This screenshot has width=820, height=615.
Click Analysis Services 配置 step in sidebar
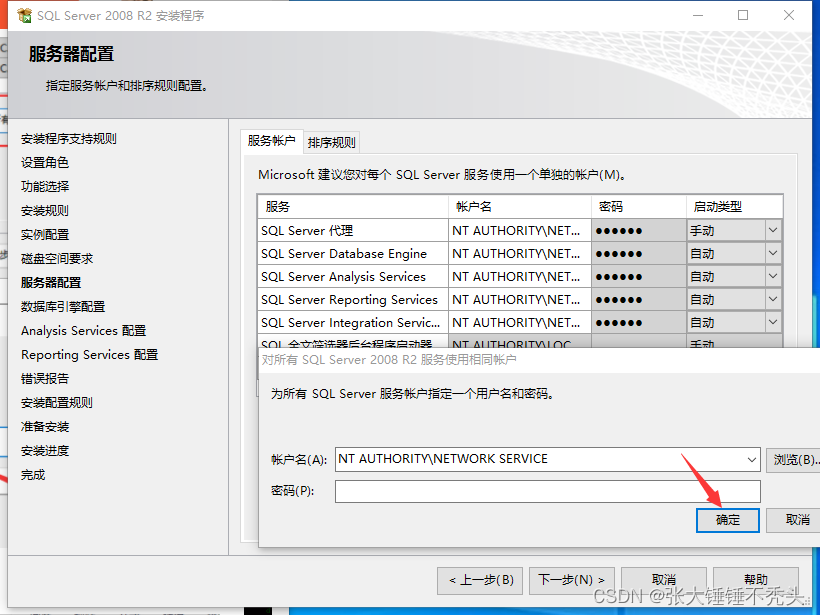pyautogui.click(x=84, y=331)
